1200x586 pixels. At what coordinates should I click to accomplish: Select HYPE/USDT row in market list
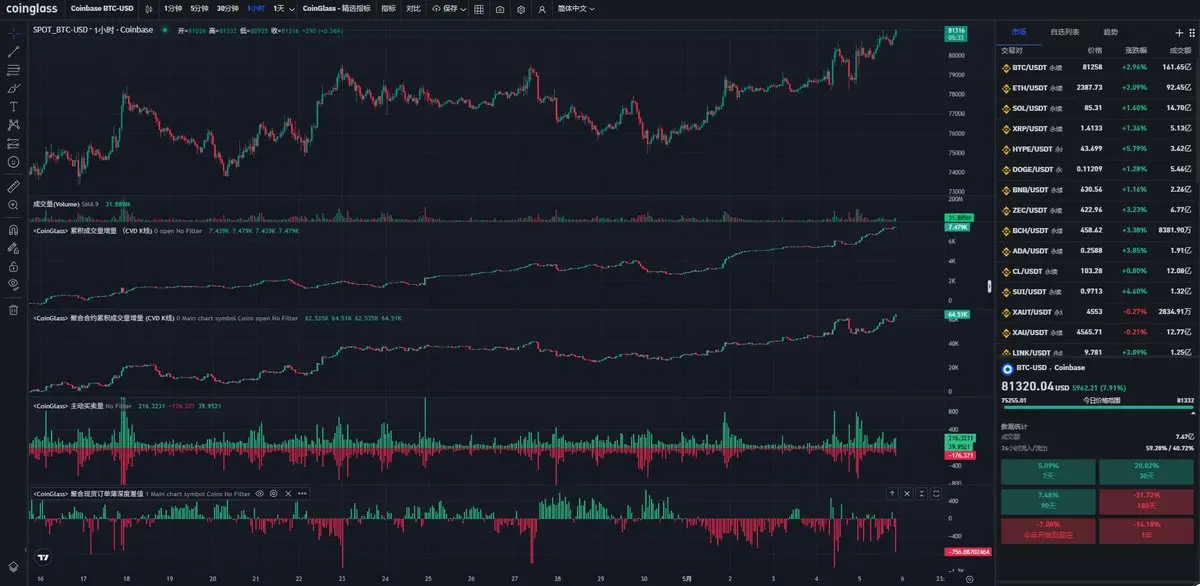(1097, 149)
